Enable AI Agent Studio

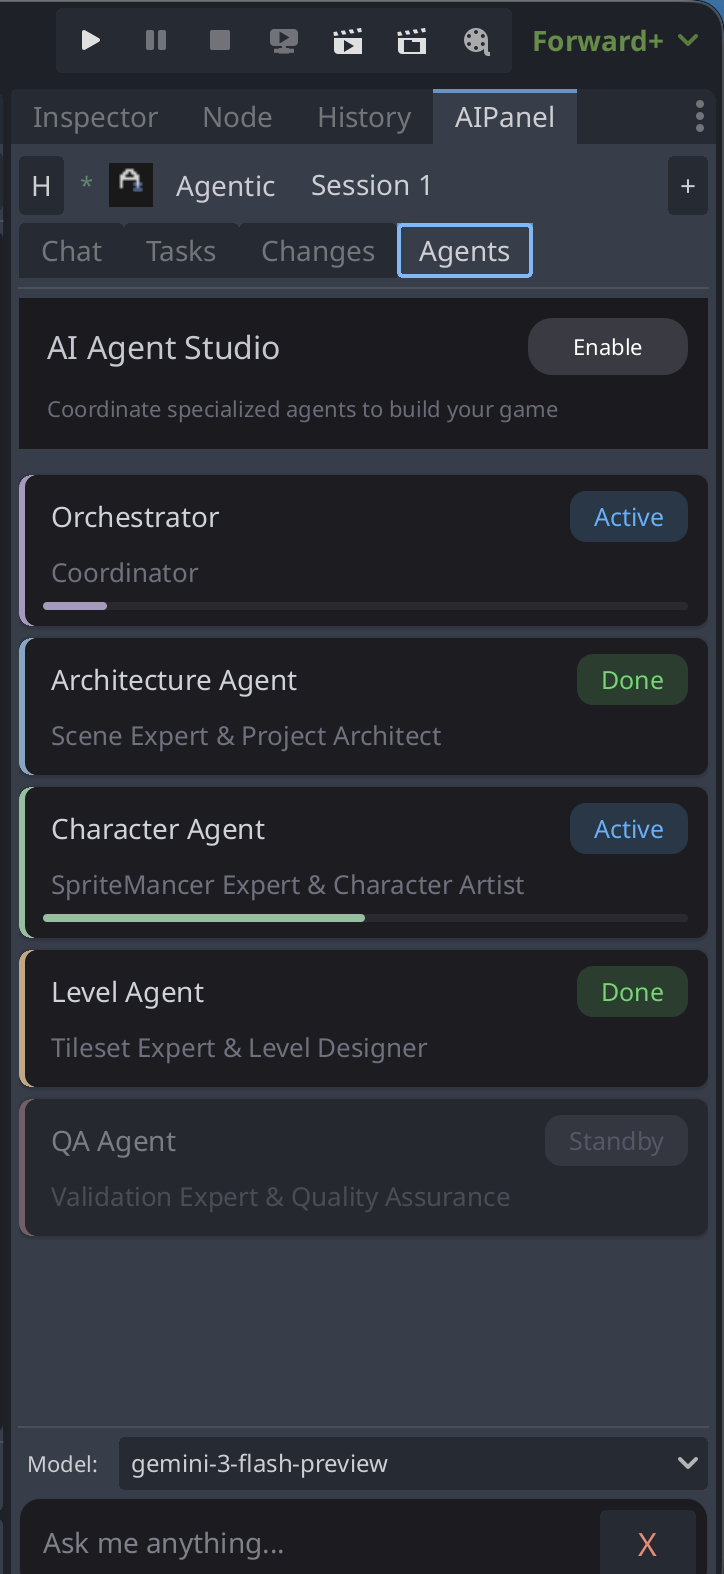coord(608,347)
